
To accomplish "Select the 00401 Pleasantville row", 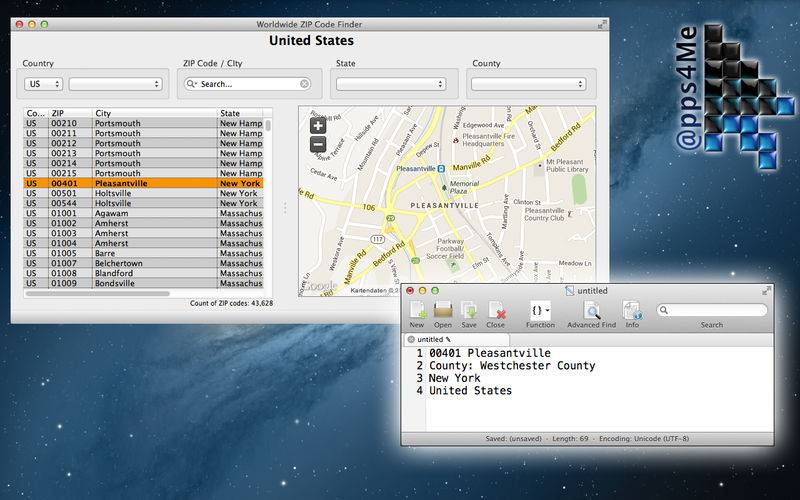I will (143, 183).
